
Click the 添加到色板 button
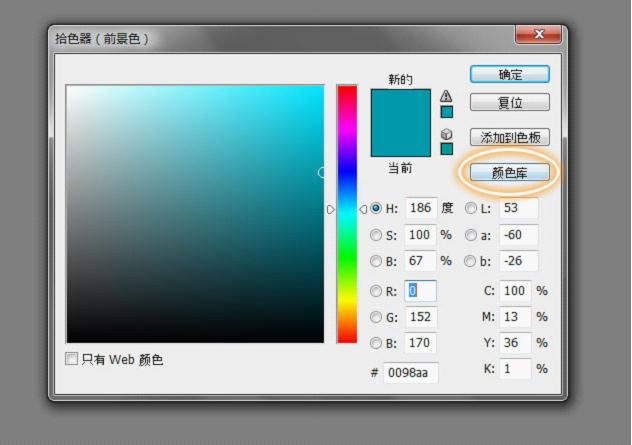coord(510,137)
